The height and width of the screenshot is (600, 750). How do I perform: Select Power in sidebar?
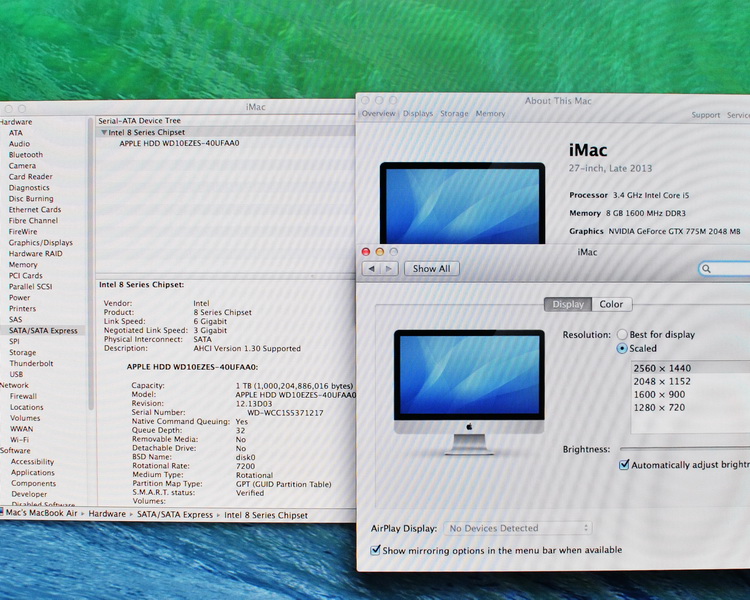(19, 298)
